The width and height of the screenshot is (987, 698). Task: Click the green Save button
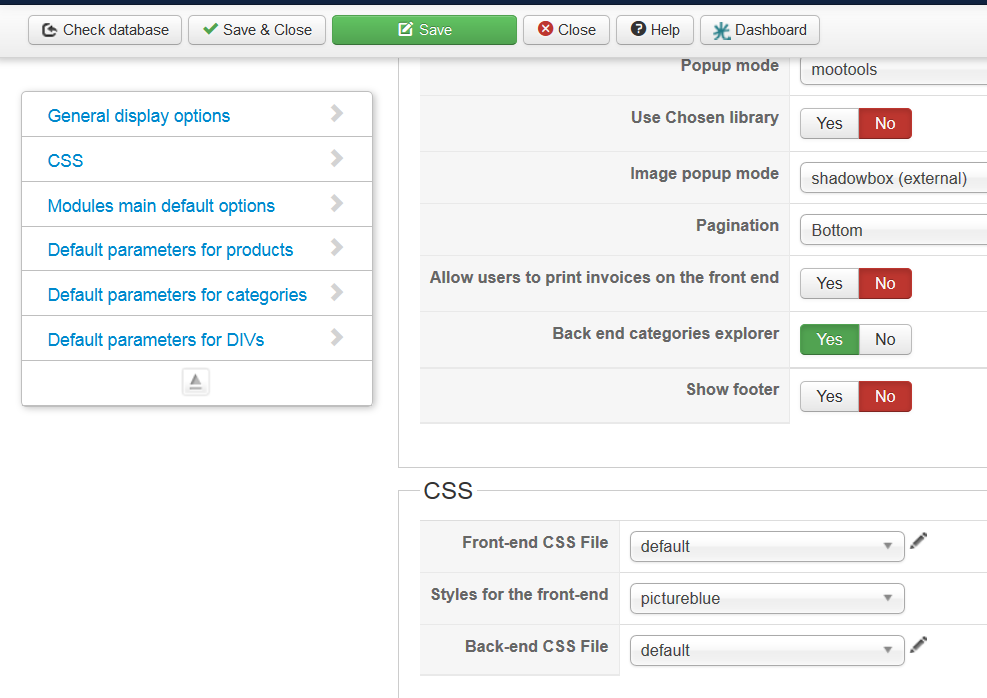pyautogui.click(x=424, y=30)
